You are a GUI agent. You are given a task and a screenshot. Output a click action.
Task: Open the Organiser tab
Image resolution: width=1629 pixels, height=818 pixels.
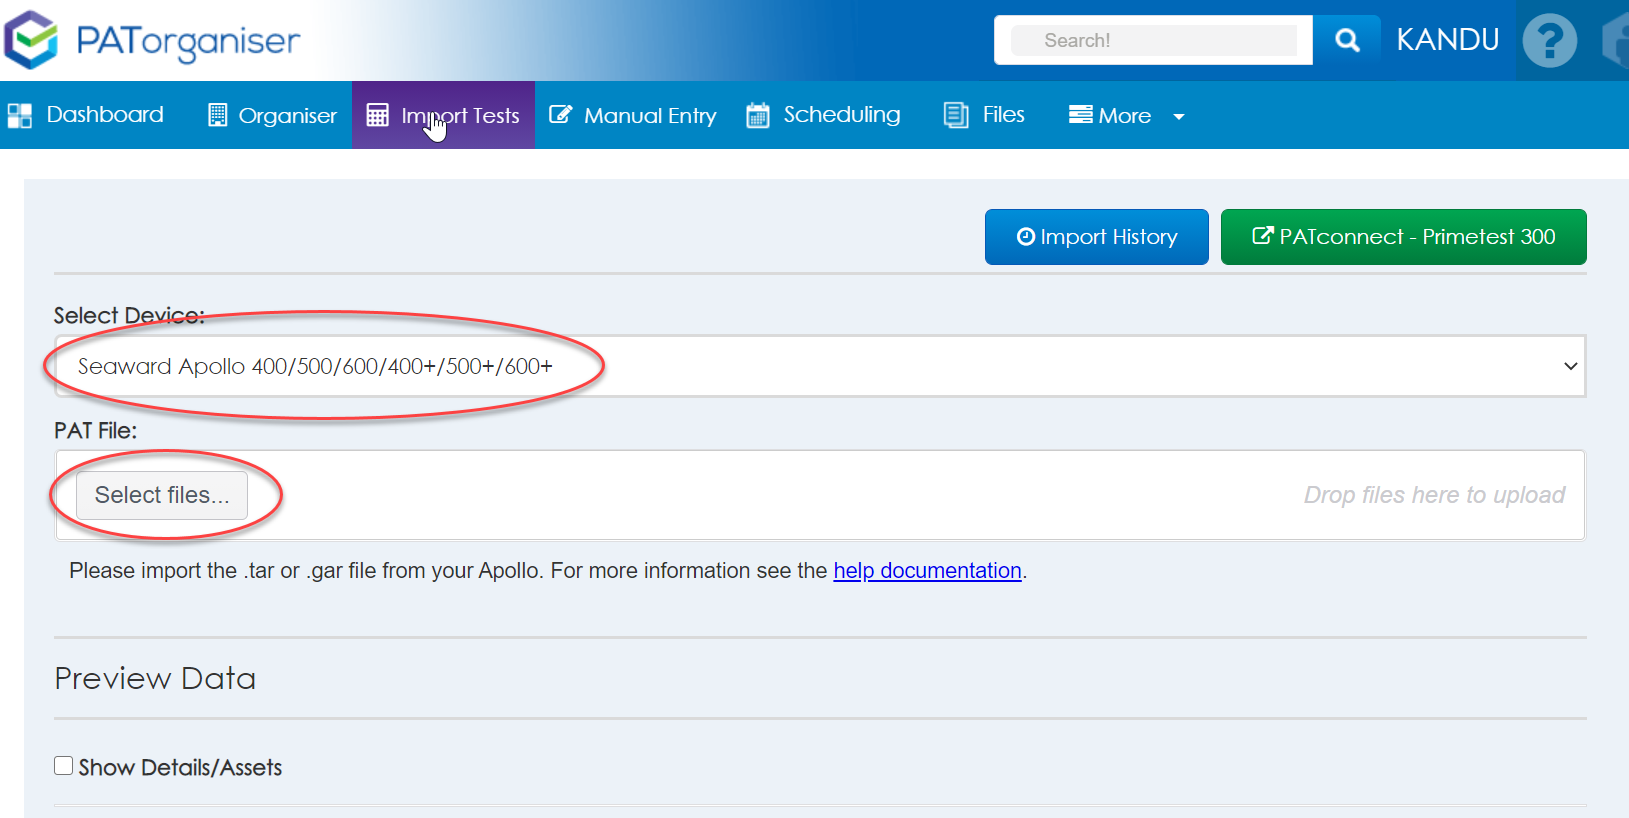[272, 115]
